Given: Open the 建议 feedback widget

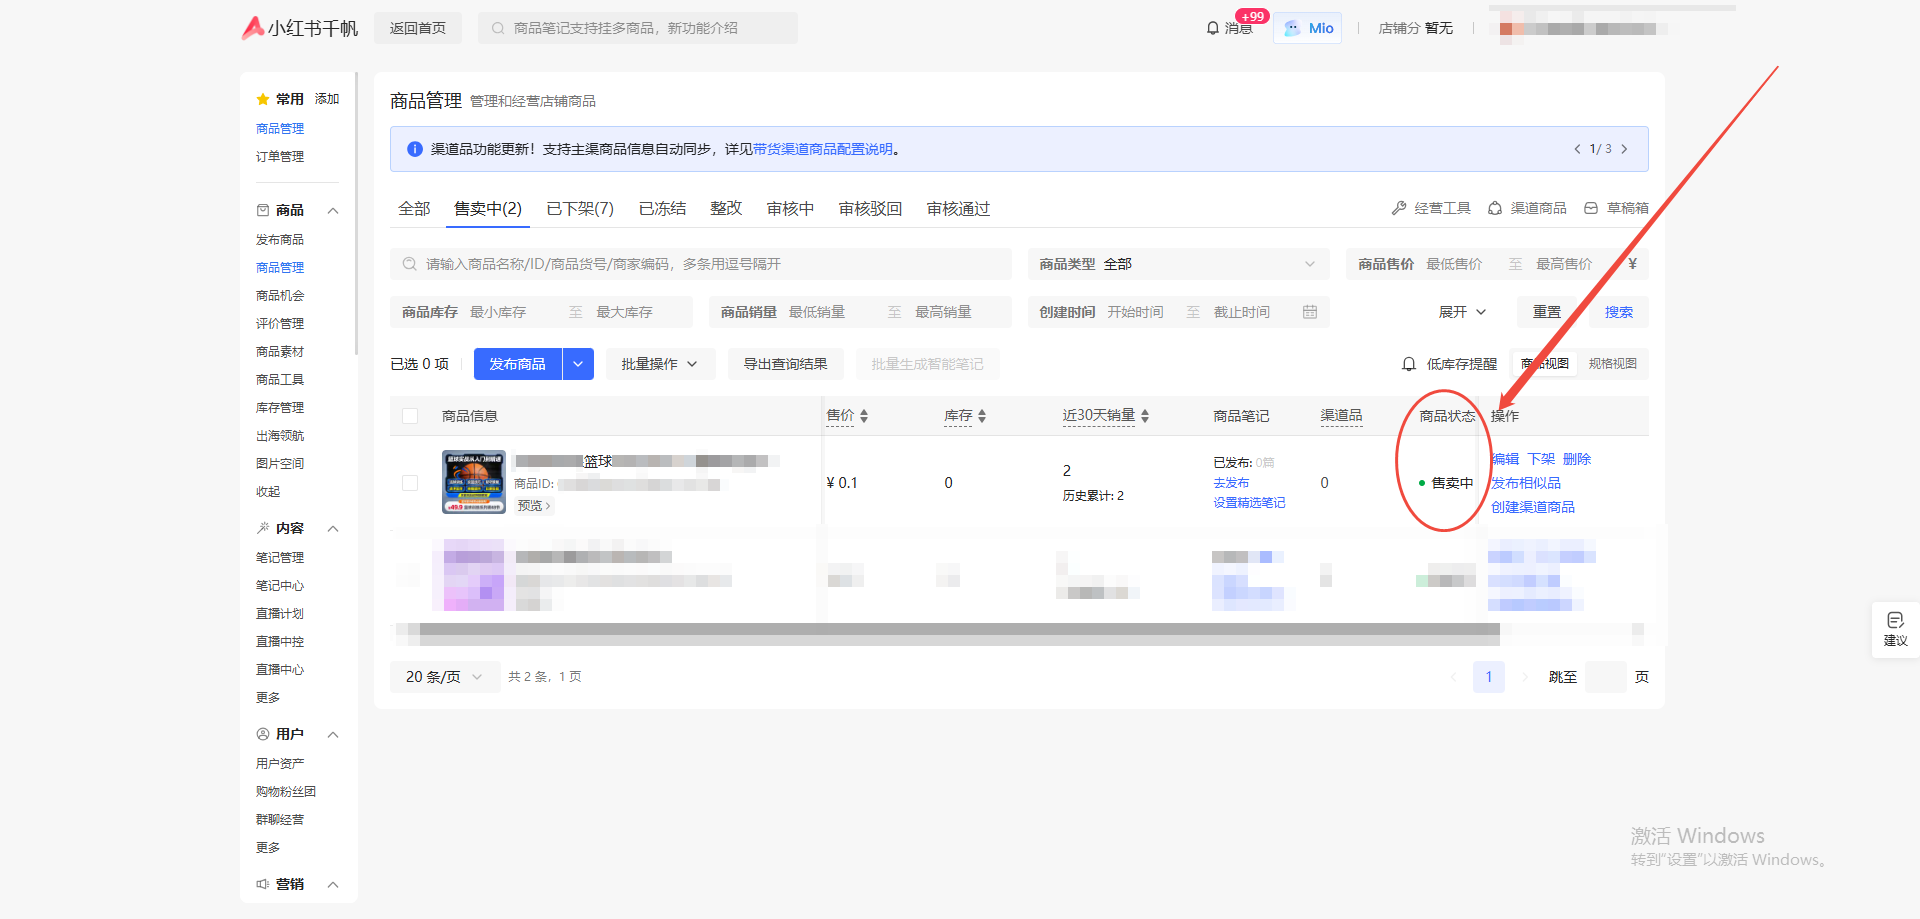Looking at the screenshot, I should (x=1895, y=629).
